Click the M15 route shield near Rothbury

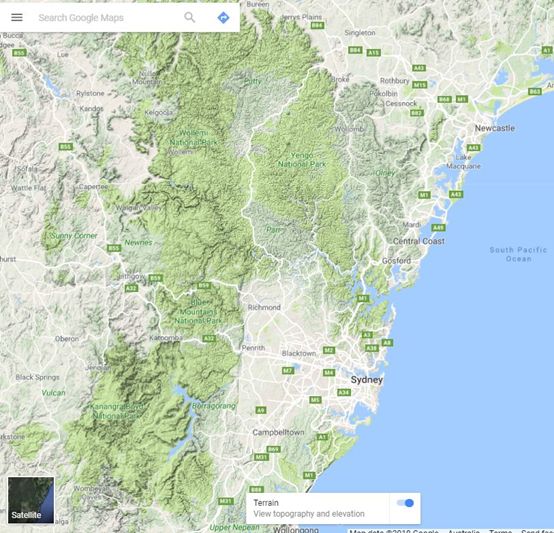click(419, 85)
